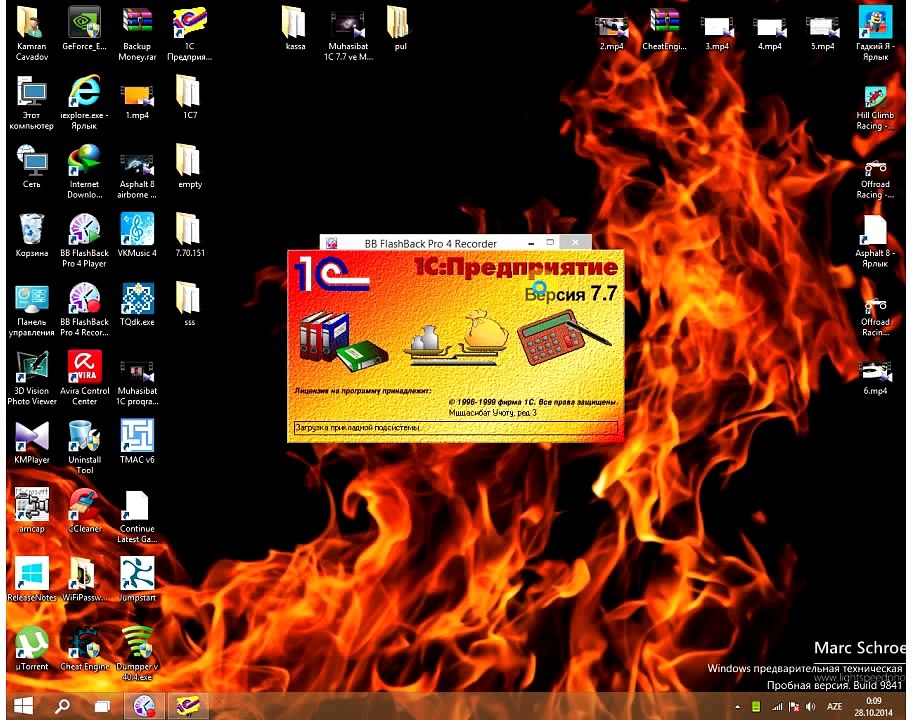Select the 5.mp4 video file

point(822,33)
